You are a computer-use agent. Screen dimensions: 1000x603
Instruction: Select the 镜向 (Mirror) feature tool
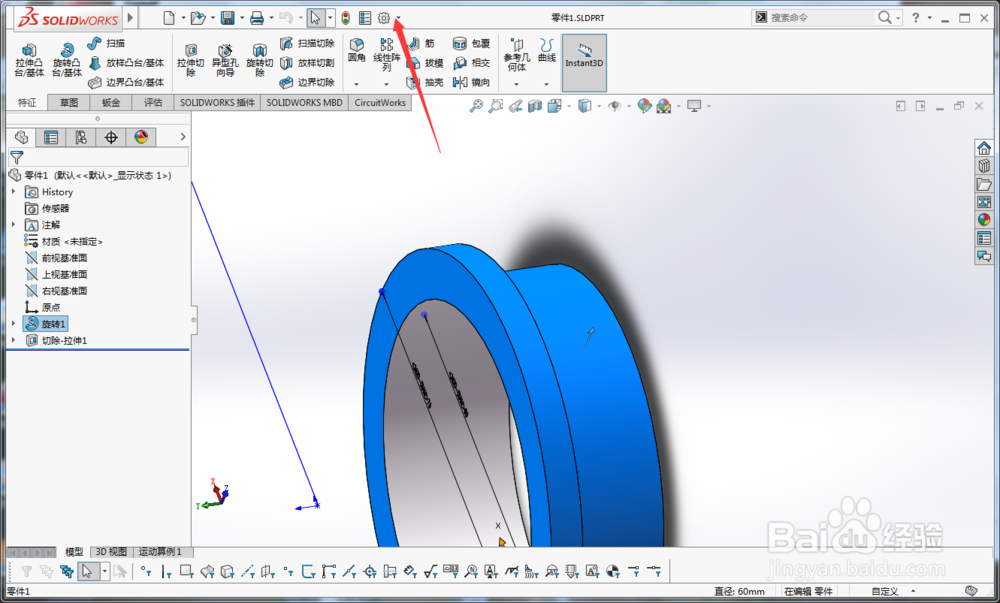tap(472, 80)
